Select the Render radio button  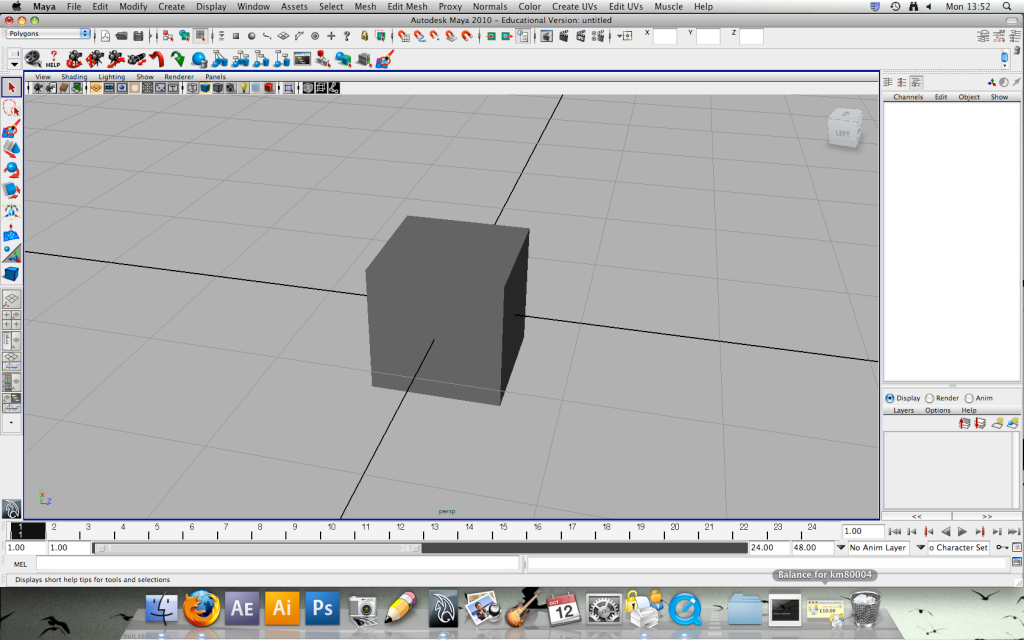(x=930, y=398)
